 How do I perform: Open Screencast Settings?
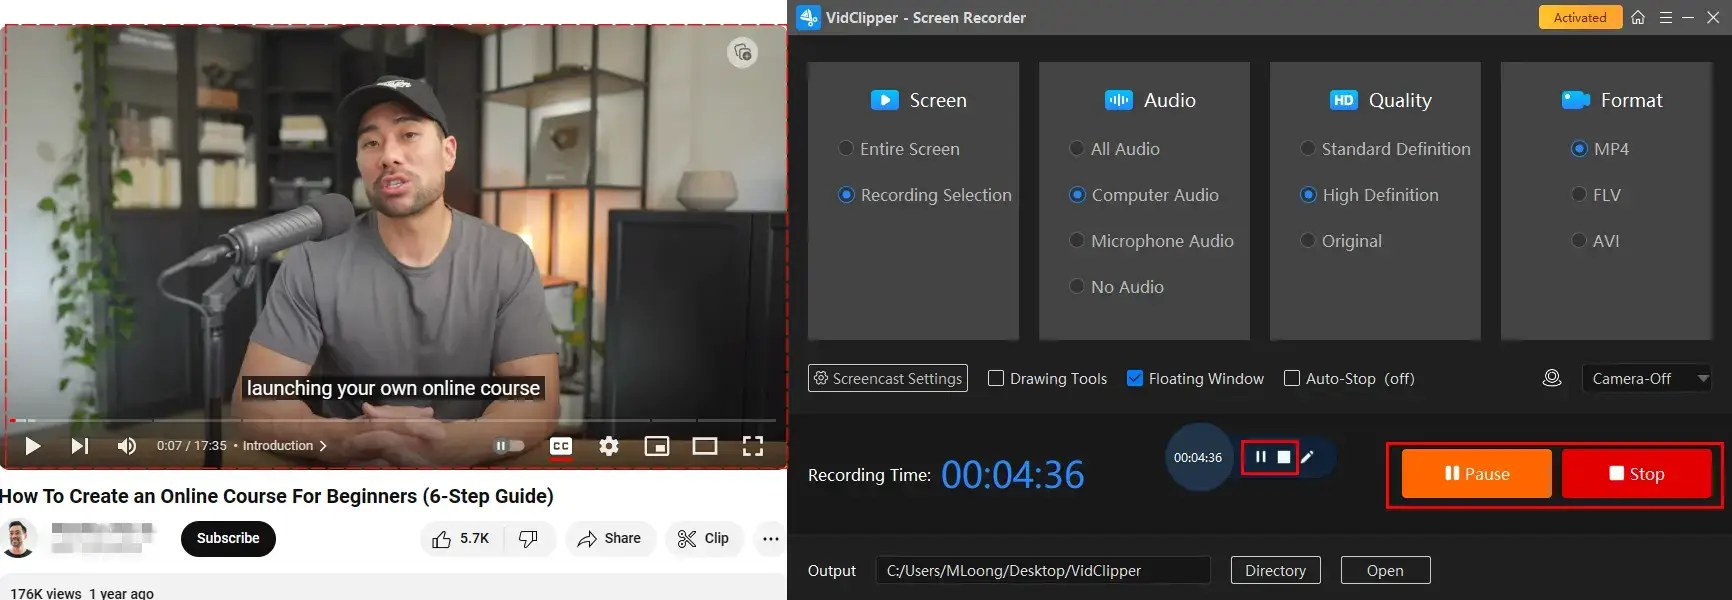tap(888, 378)
